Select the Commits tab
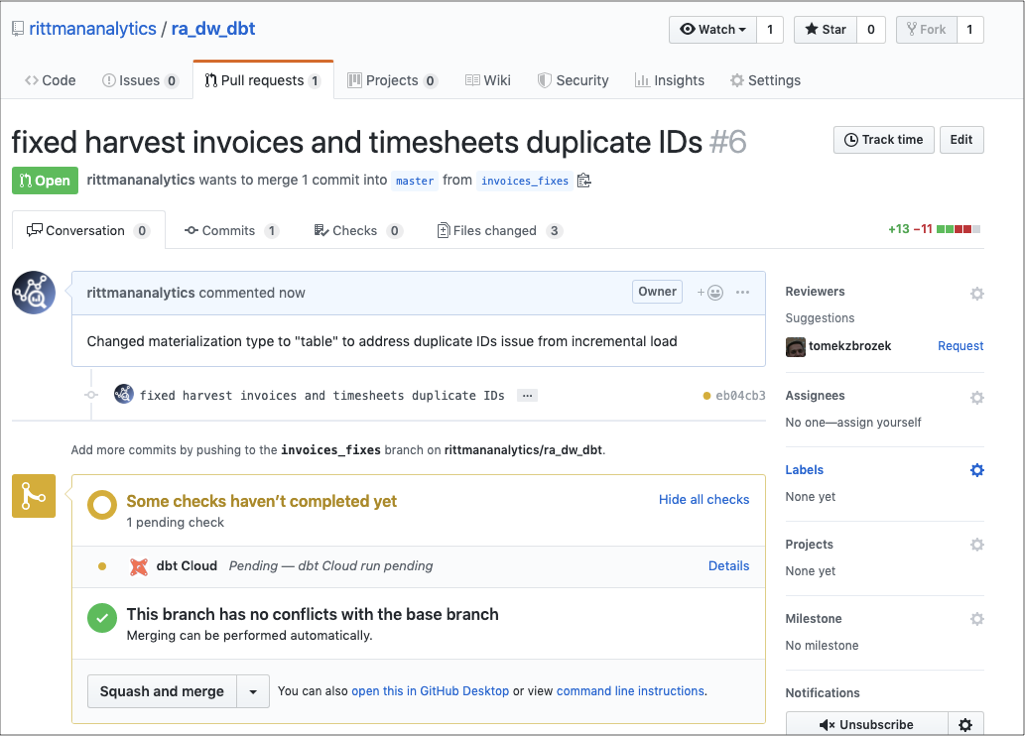This screenshot has width=1025, height=736. coord(231,231)
